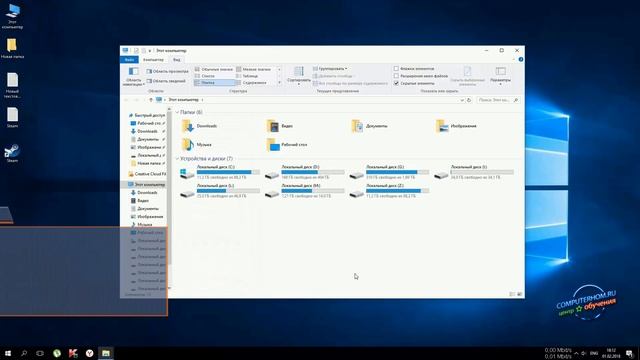Refresh the current folder view
Viewport: 640px width, 360px height.
coord(469,100)
